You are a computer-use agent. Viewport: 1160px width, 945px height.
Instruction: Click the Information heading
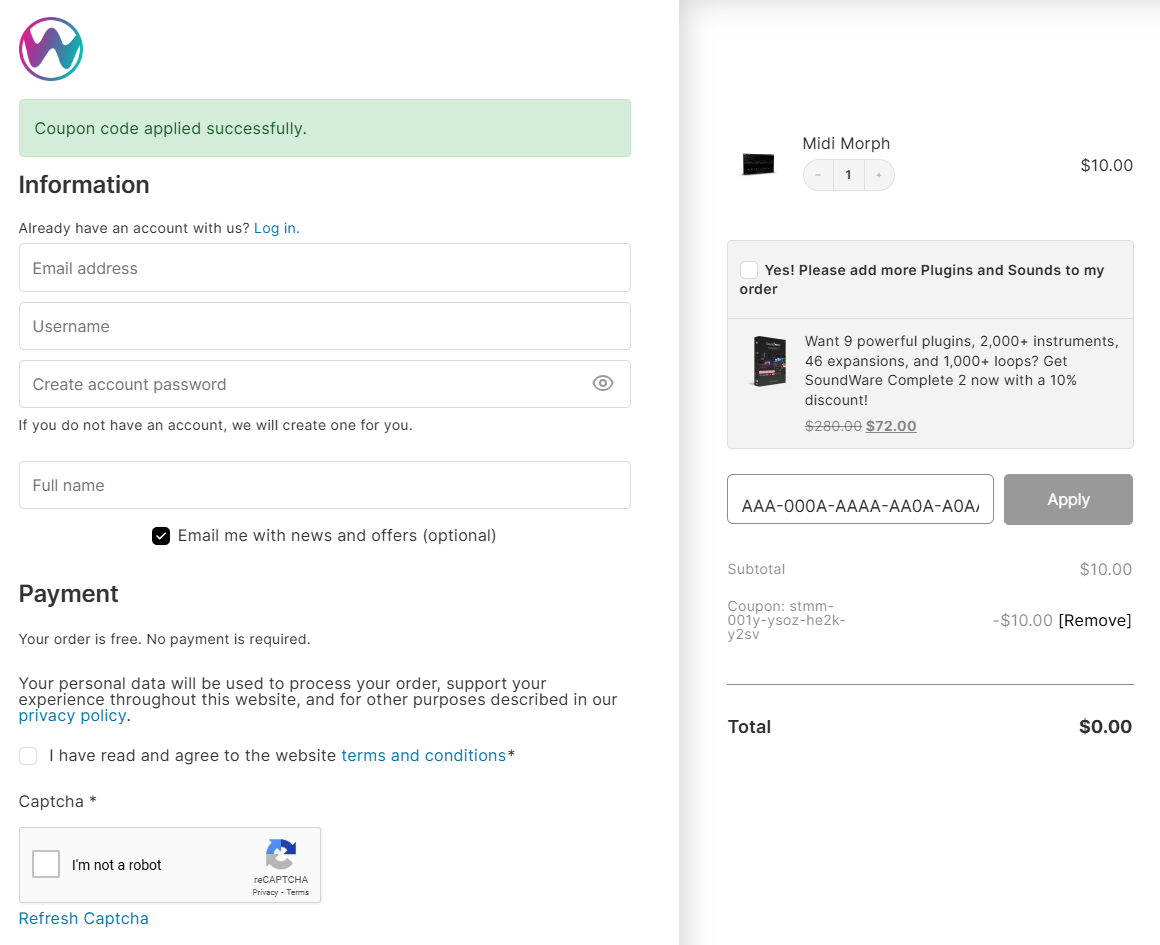point(84,185)
